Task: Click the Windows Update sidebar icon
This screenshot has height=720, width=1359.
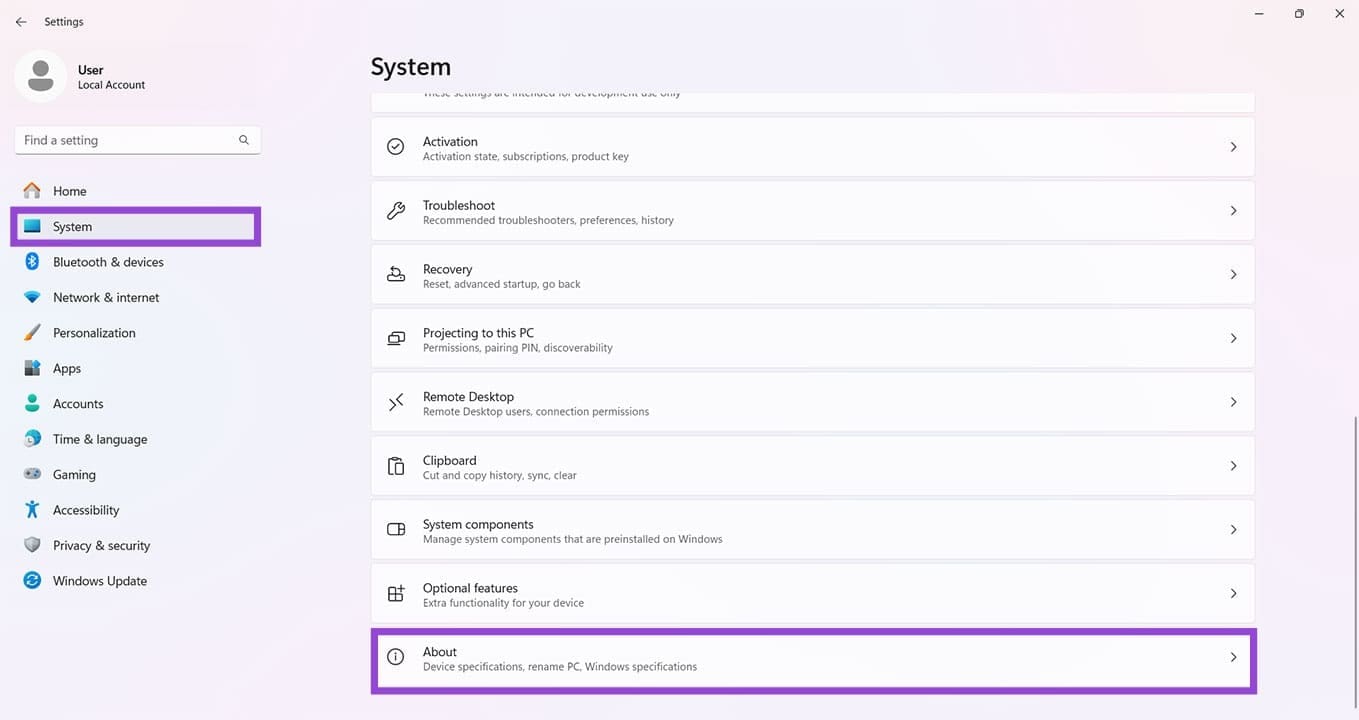Action: (x=32, y=581)
